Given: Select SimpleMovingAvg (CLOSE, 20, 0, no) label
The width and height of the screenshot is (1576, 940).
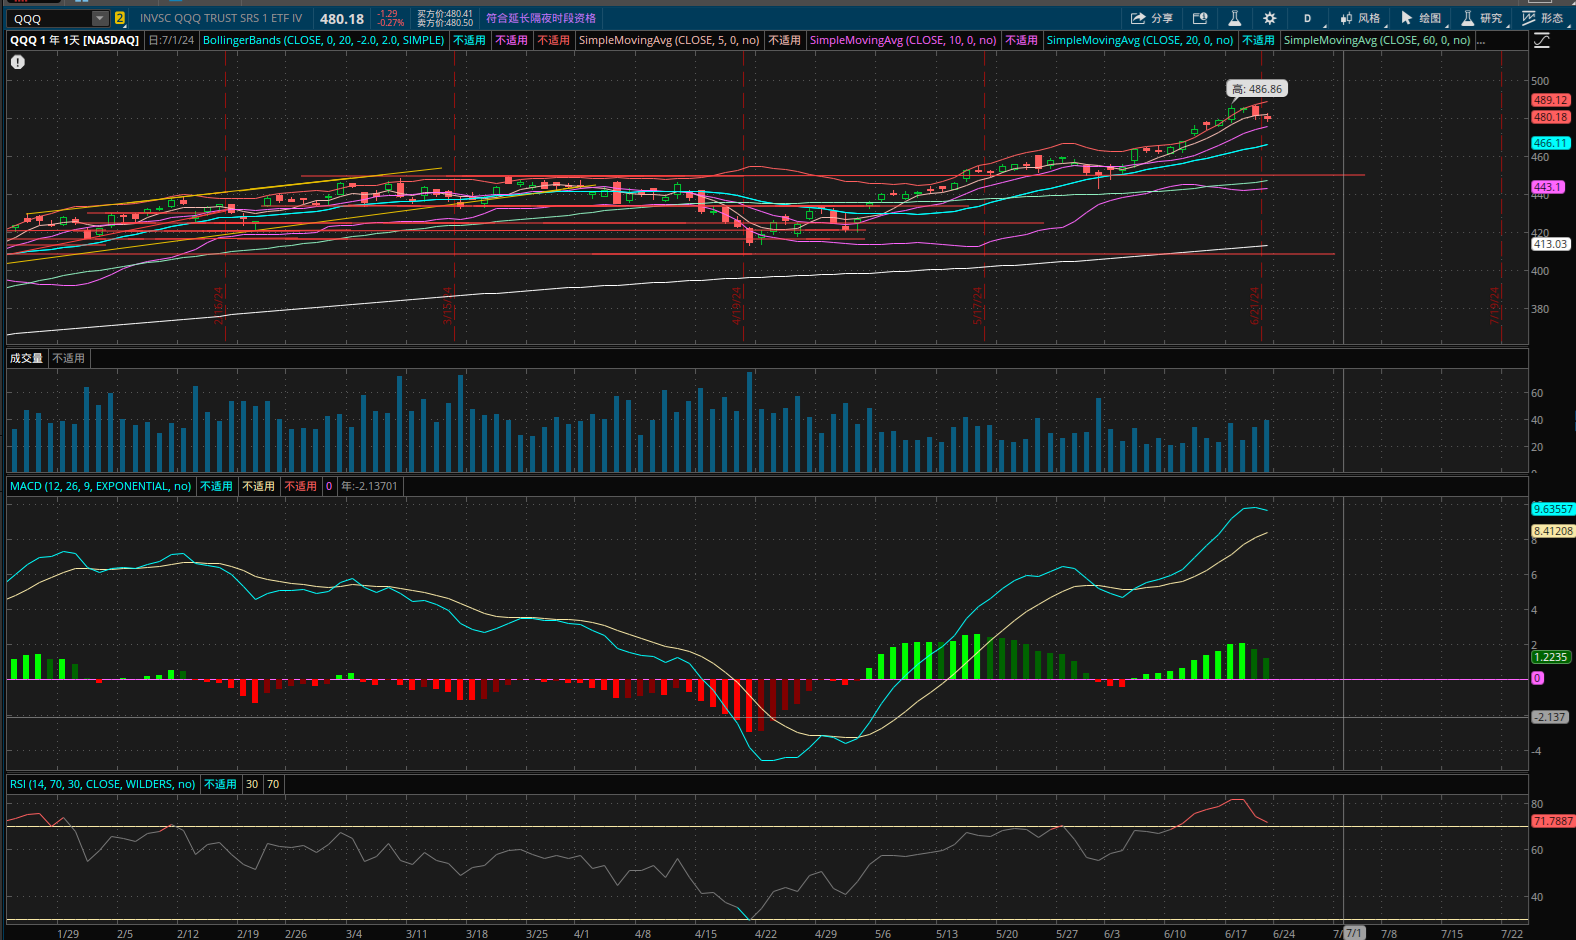Looking at the screenshot, I should (x=1140, y=40).
